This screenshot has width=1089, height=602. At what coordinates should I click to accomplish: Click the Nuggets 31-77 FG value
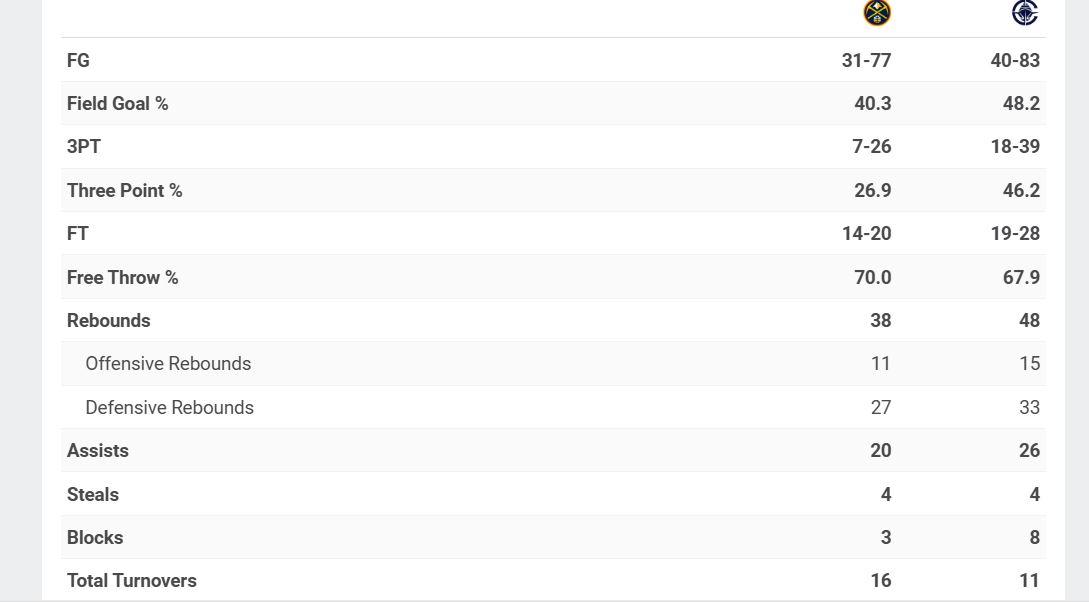[866, 60]
